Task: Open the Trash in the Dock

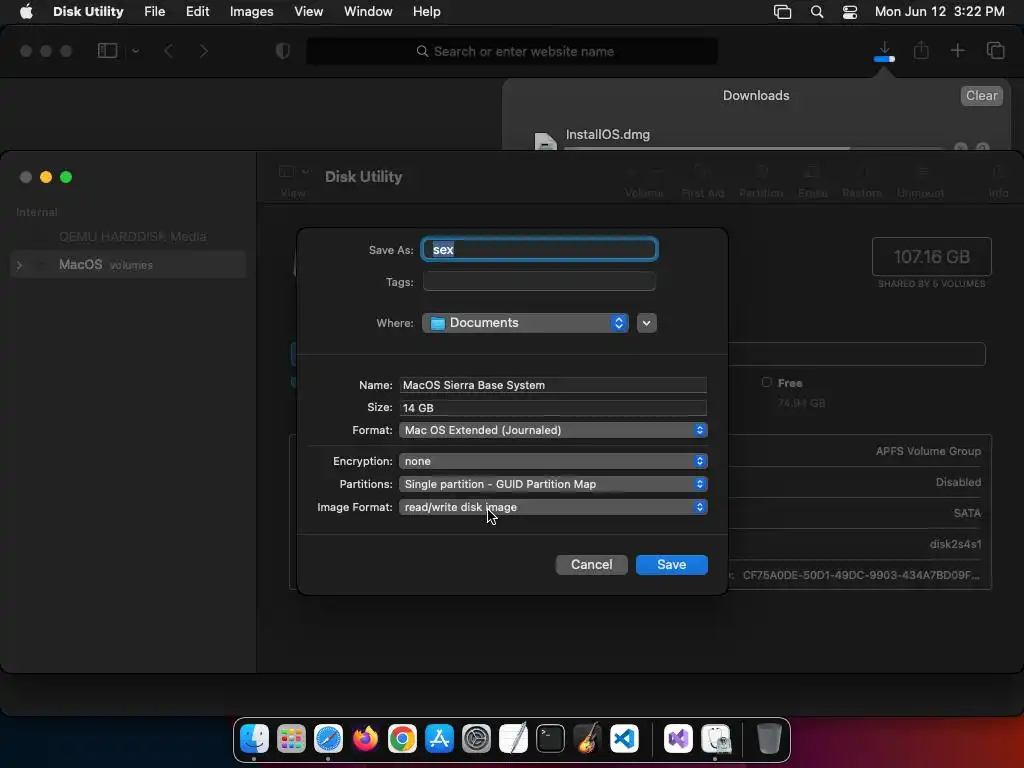Action: [769, 739]
